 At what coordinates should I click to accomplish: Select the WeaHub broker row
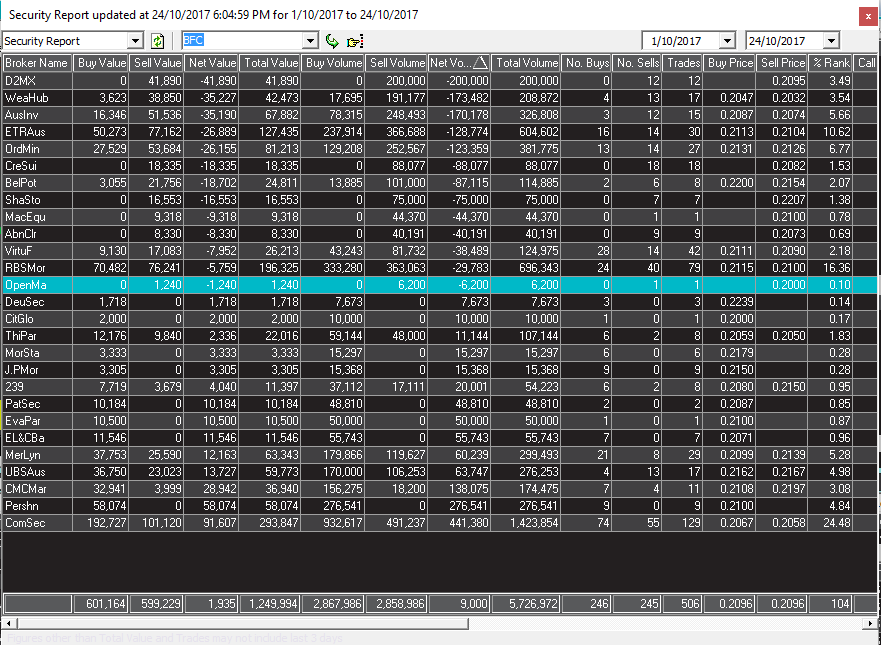tap(439, 98)
